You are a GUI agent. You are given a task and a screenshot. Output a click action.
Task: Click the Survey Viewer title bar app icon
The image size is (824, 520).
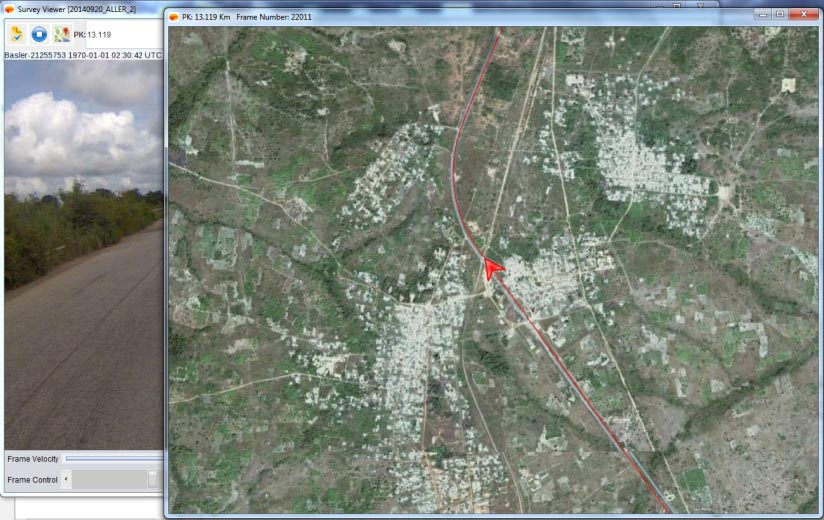coord(9,9)
